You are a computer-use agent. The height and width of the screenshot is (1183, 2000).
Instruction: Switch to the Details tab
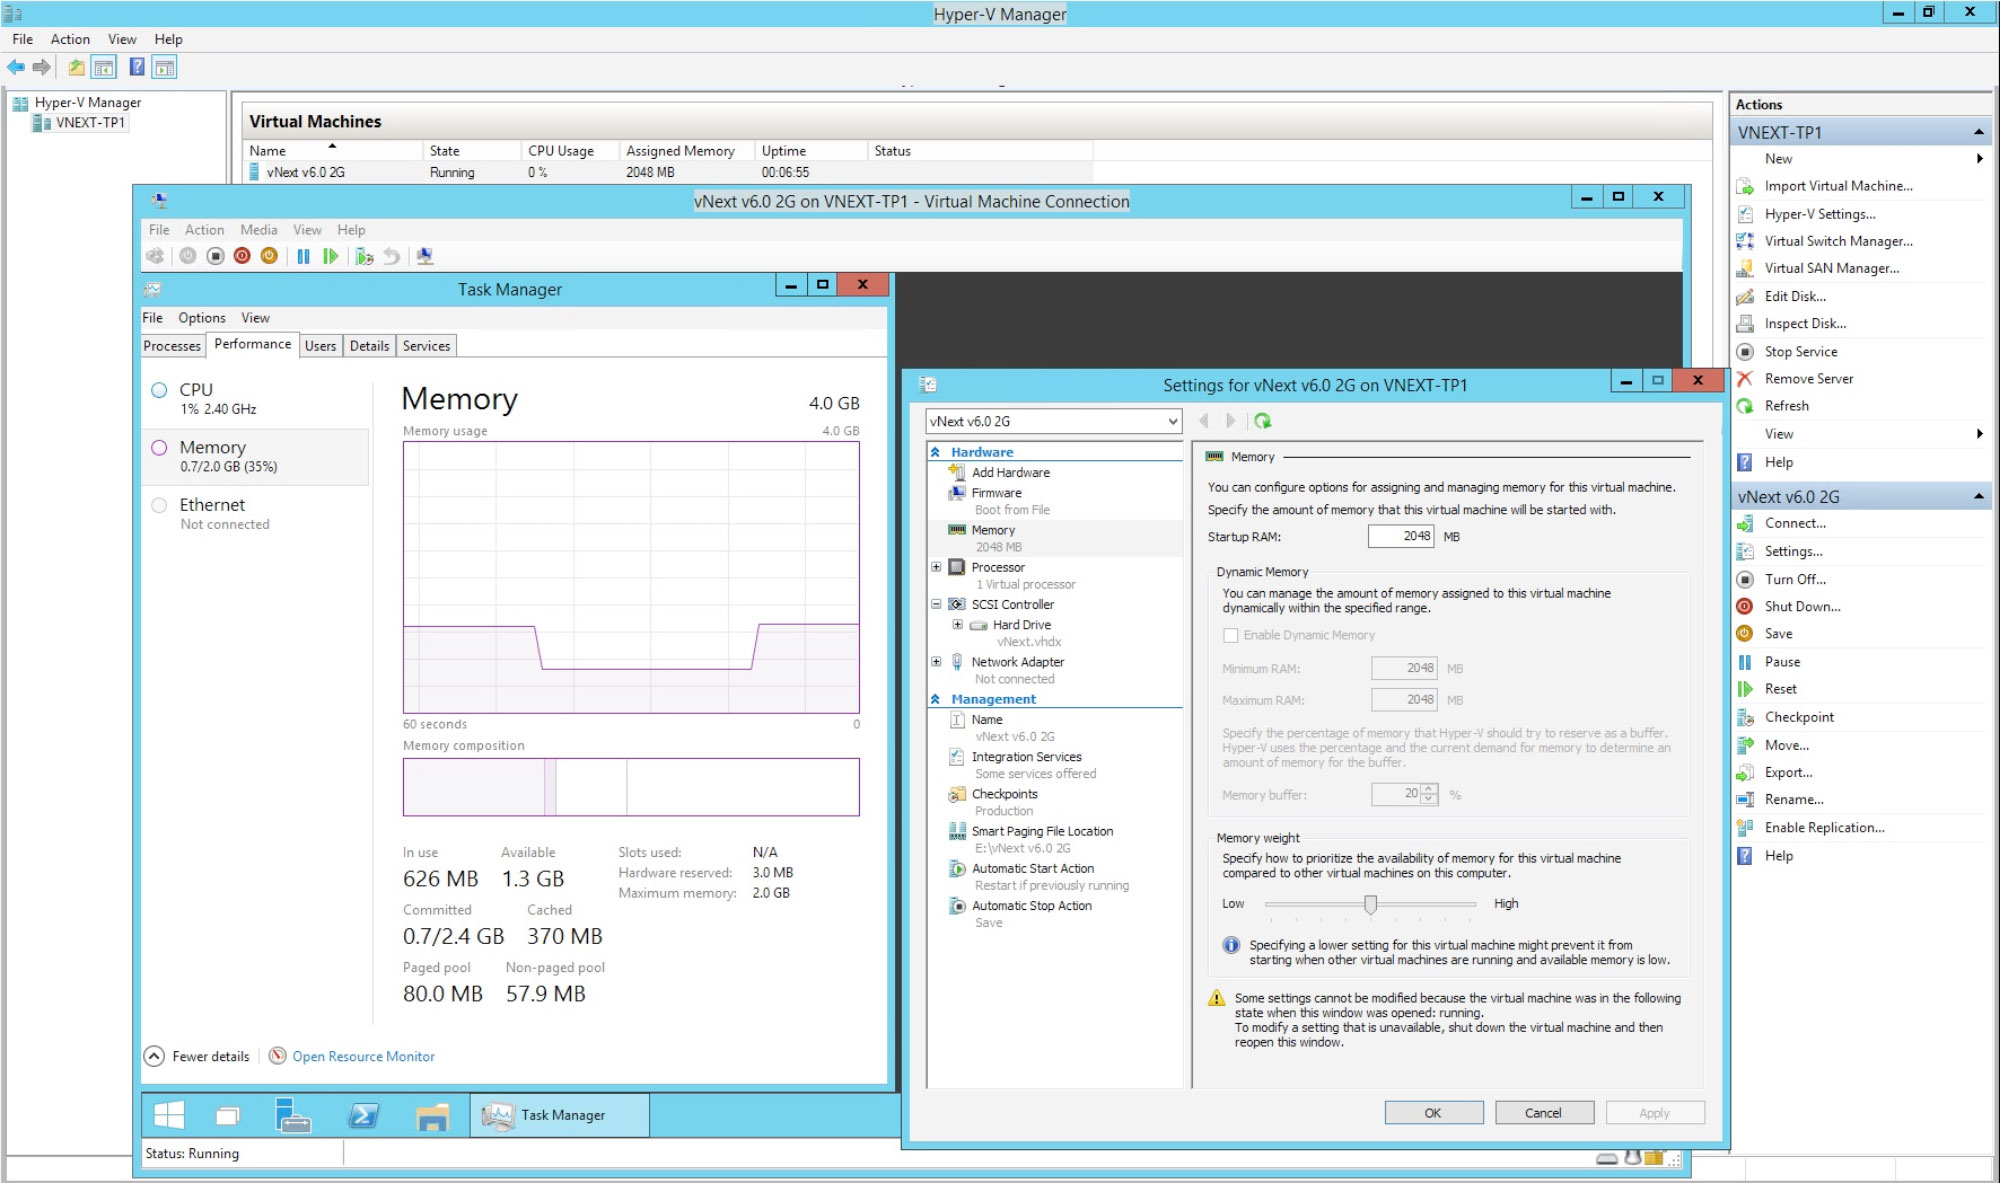[x=369, y=346]
